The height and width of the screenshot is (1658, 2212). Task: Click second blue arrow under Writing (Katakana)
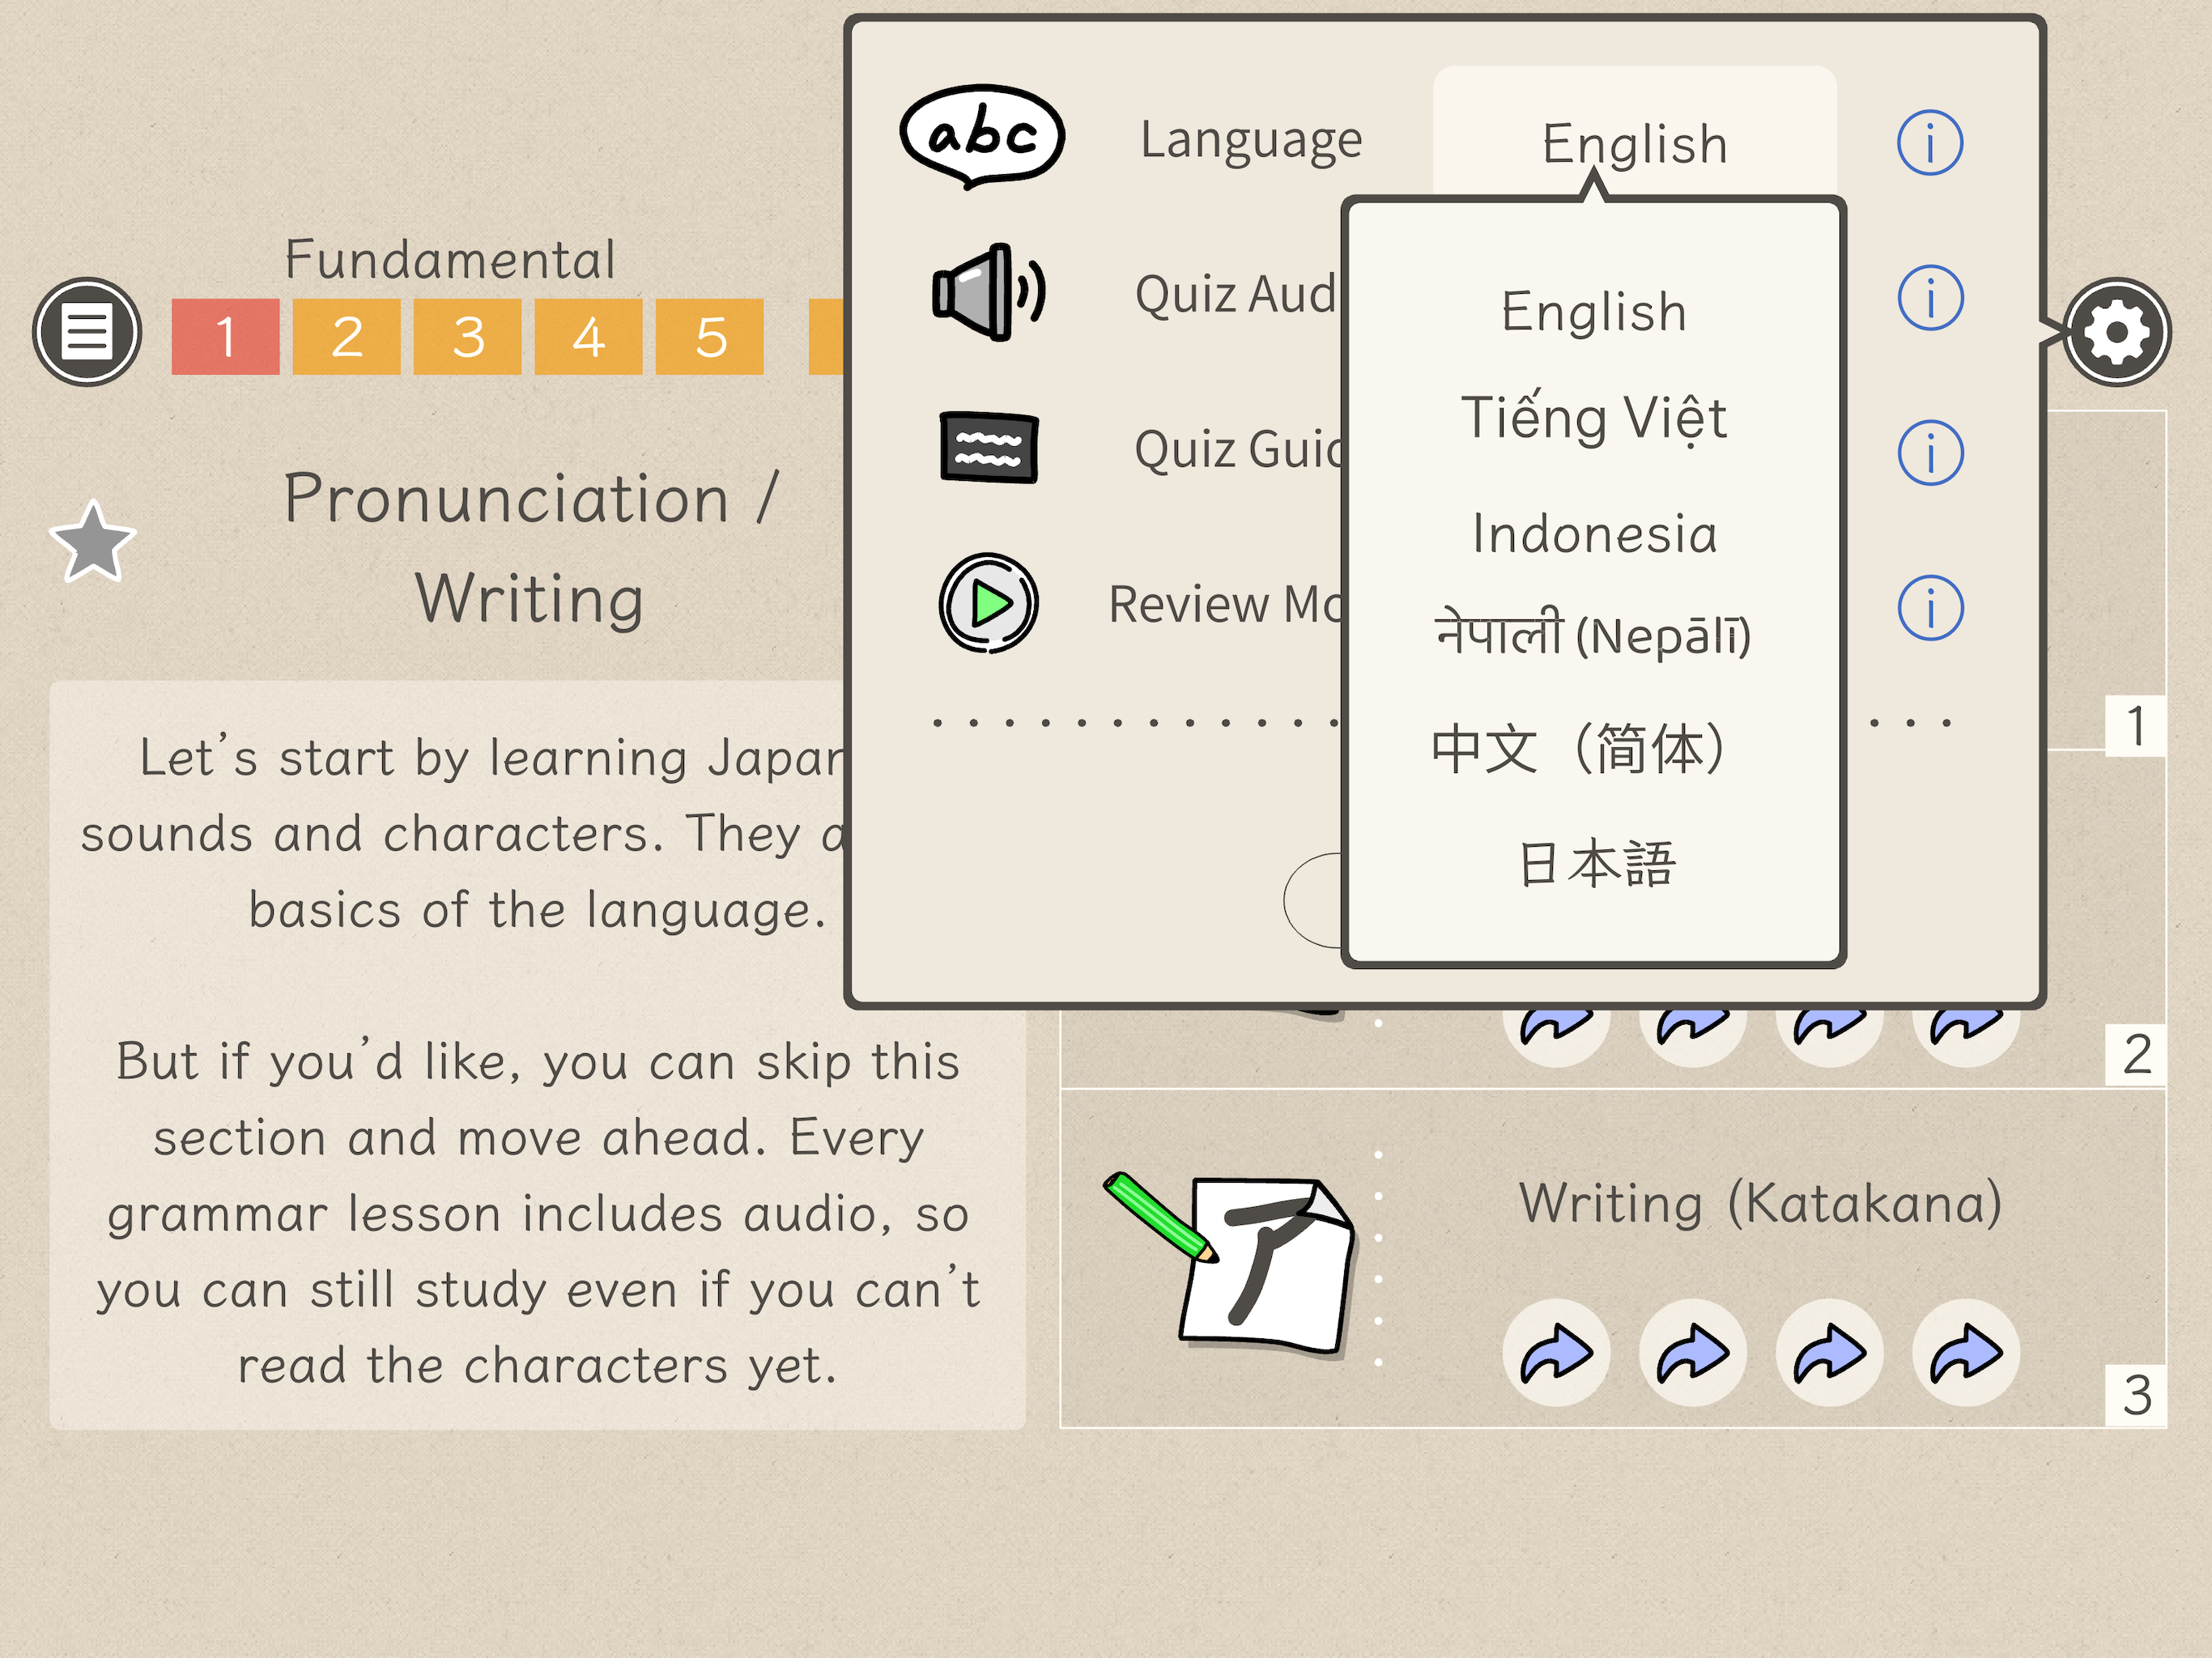[1693, 1353]
